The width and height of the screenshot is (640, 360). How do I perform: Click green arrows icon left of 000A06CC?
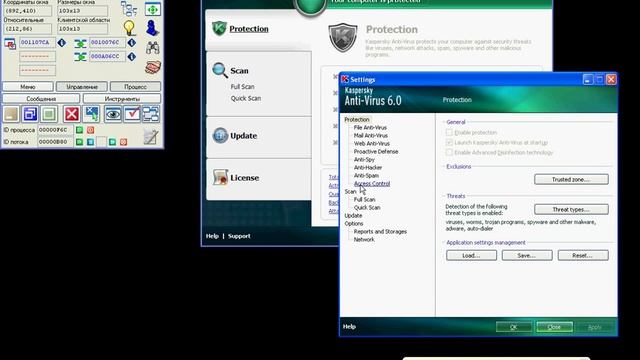coord(80,57)
